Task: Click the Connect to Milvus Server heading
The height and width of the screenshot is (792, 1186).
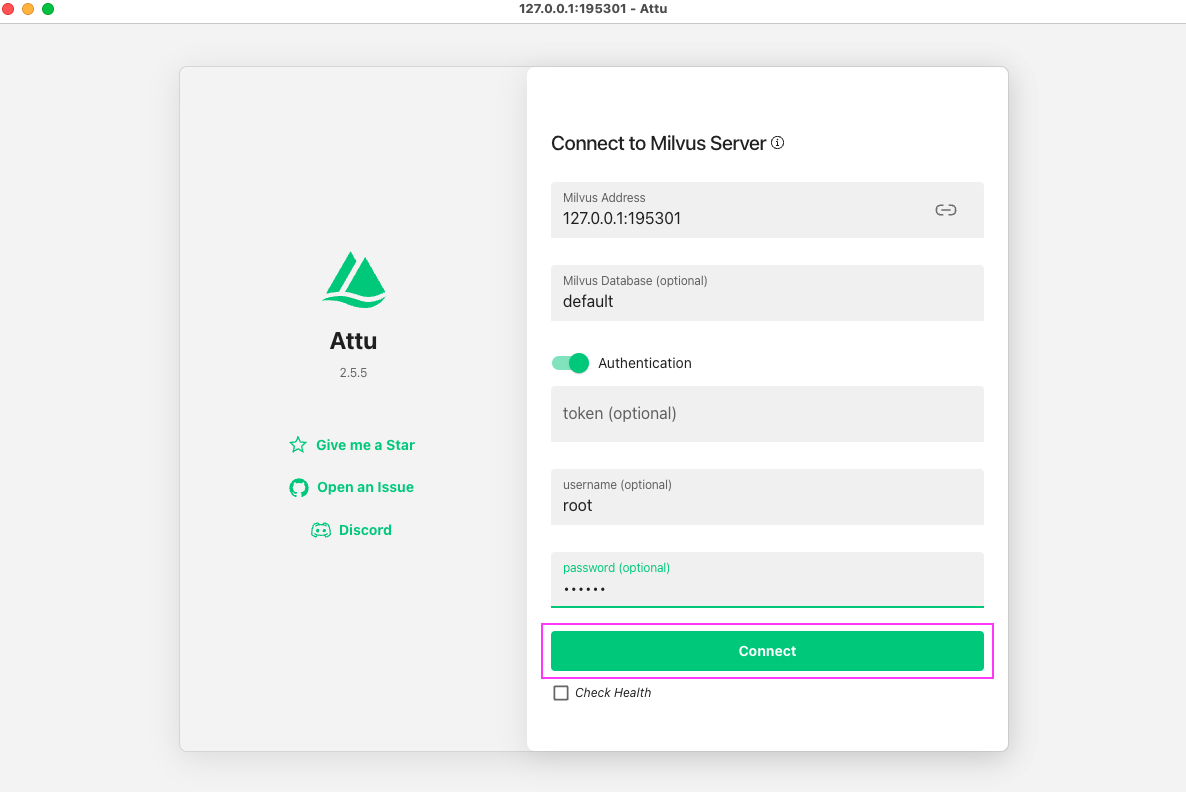Action: click(x=658, y=144)
